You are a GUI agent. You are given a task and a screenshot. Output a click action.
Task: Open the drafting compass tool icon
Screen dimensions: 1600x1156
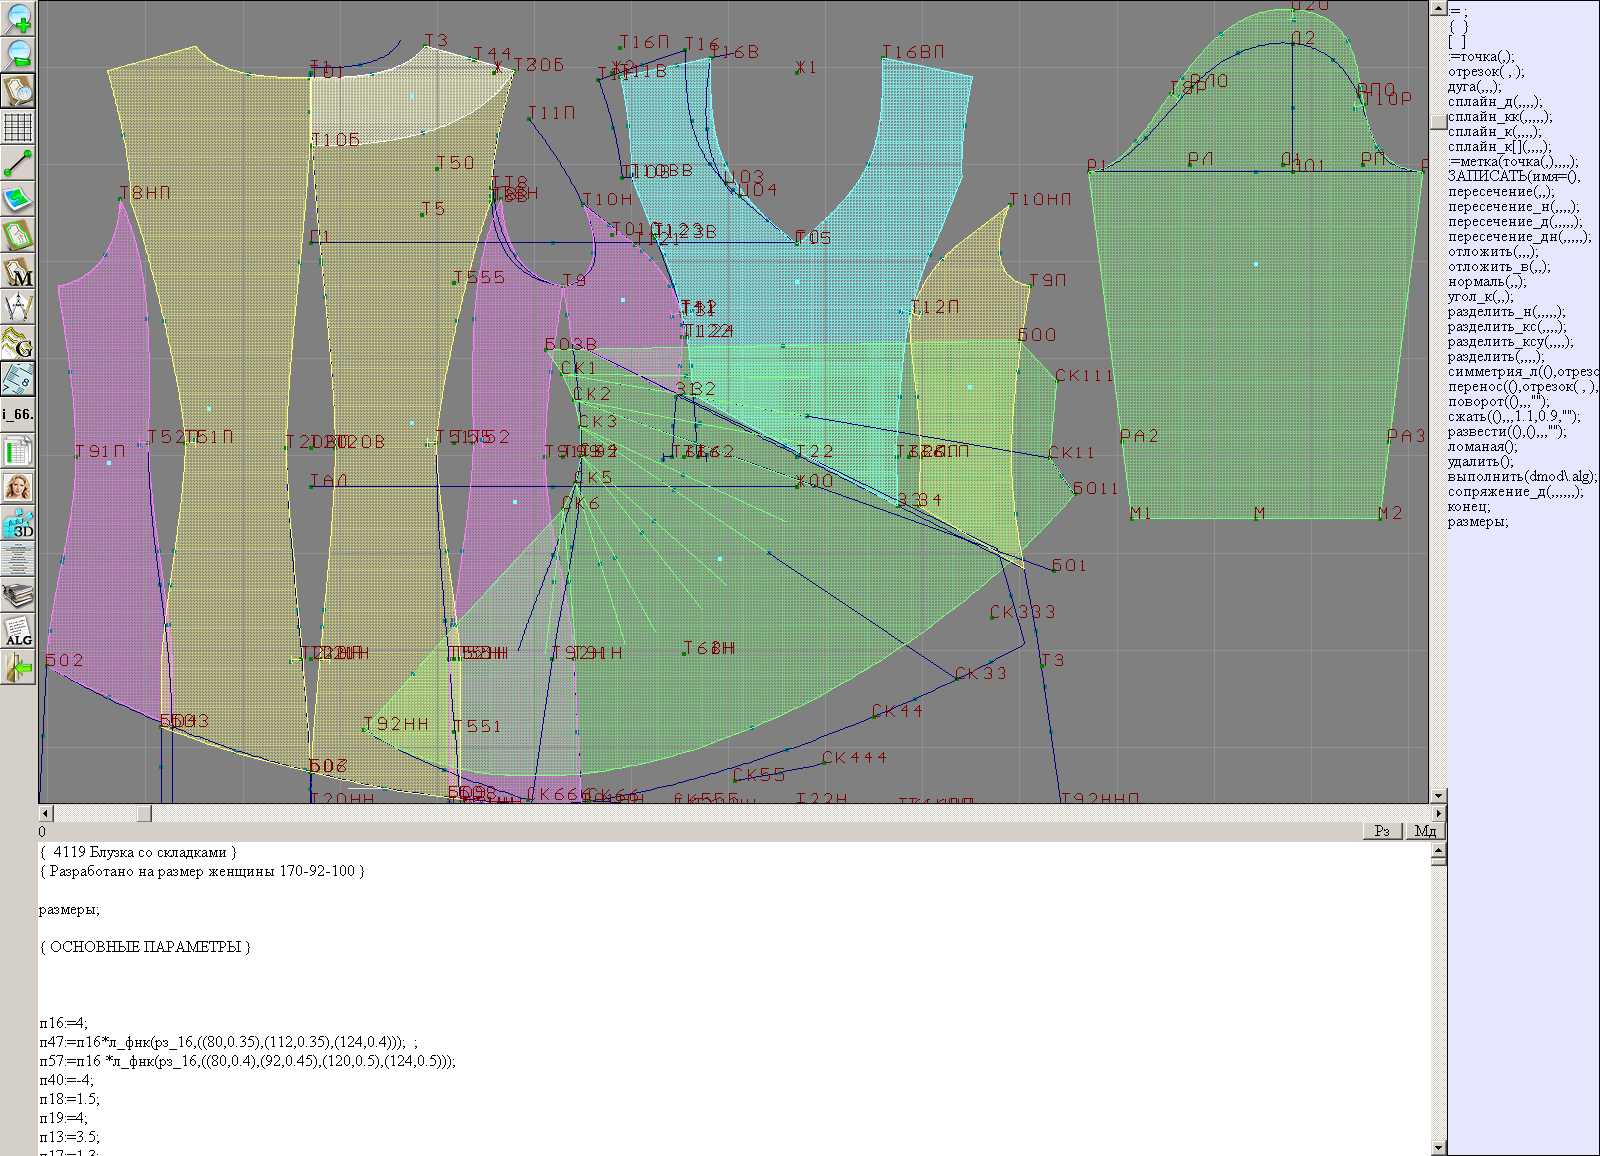tap(18, 307)
